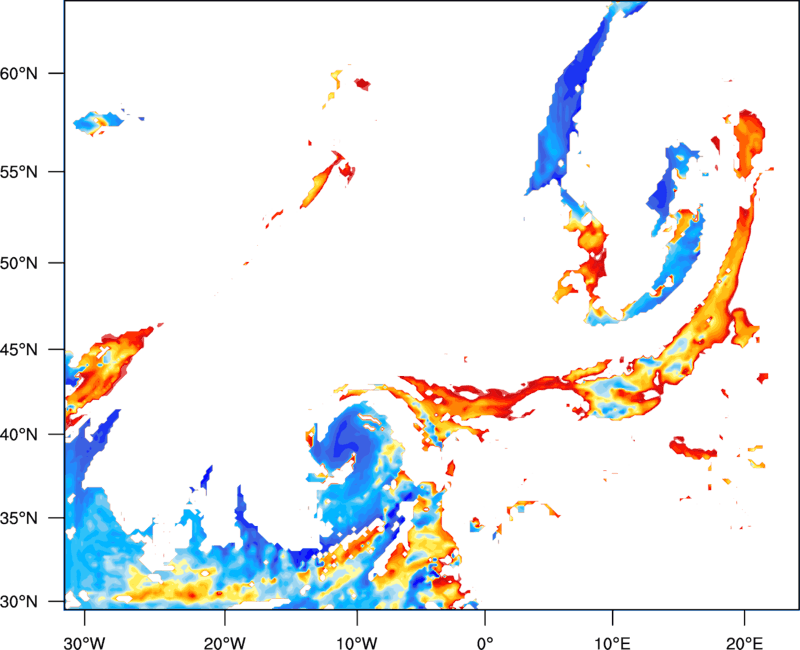The height and width of the screenshot is (650, 800).
Task: Click the 35°N latitude label
Action: pyautogui.click(x=19, y=518)
